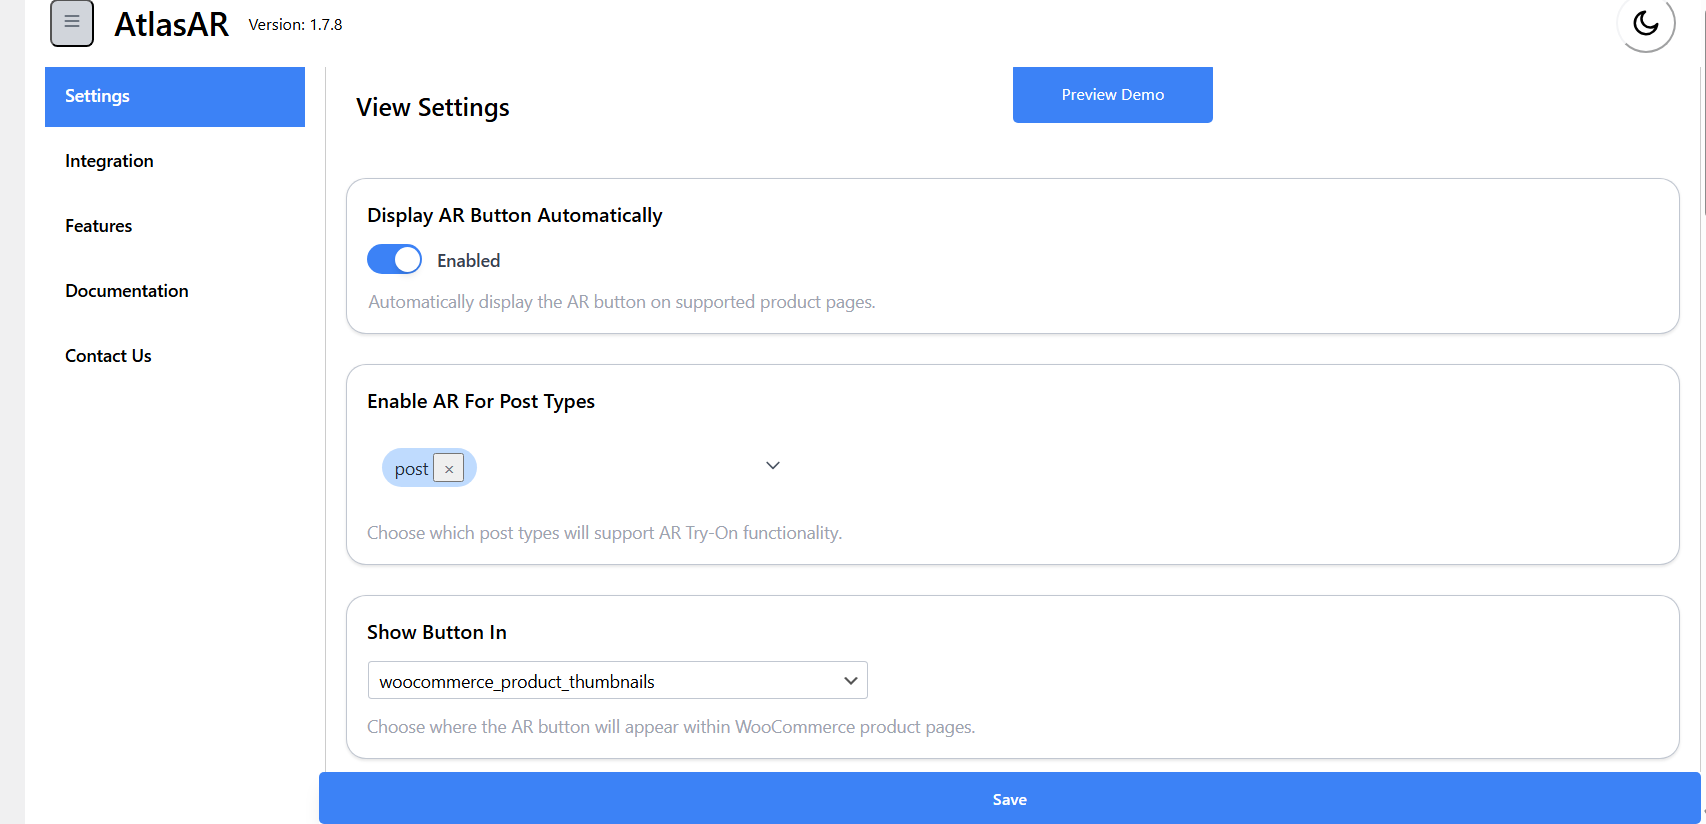Go to the Integration section

pos(109,161)
